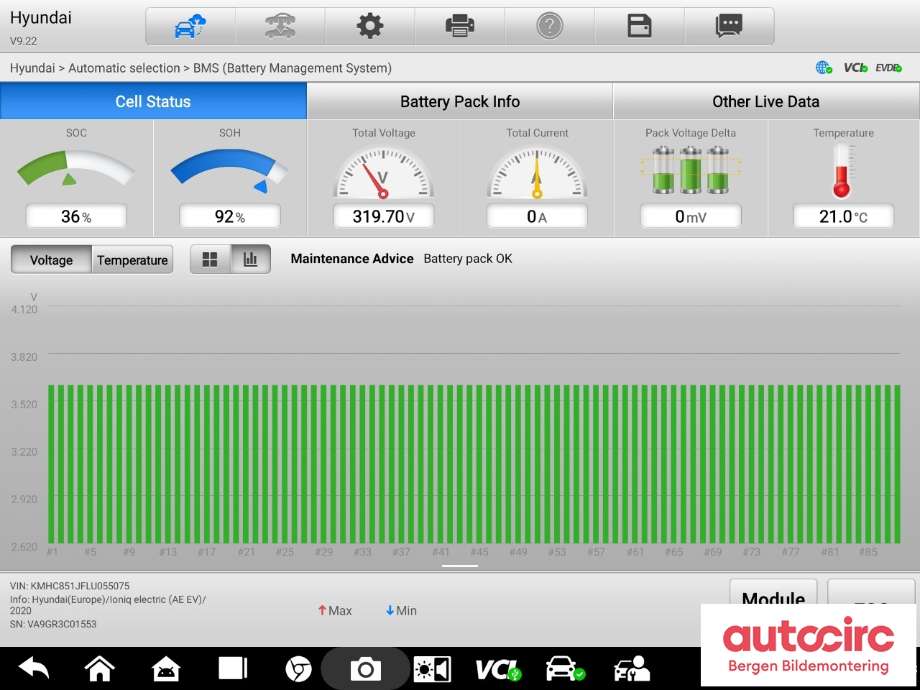Take a screenshot with camera icon

point(366,669)
